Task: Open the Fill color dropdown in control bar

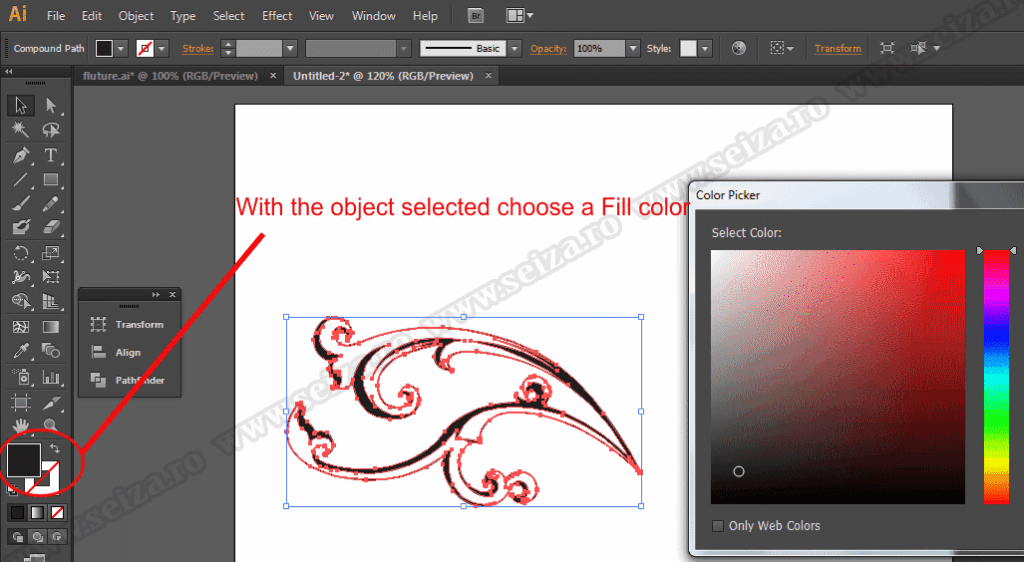Action: pyautogui.click(x=121, y=48)
